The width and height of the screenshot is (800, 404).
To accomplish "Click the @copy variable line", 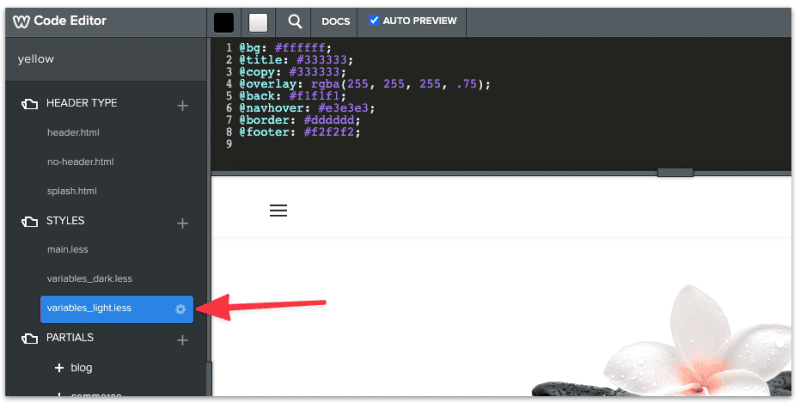I will [x=293, y=72].
